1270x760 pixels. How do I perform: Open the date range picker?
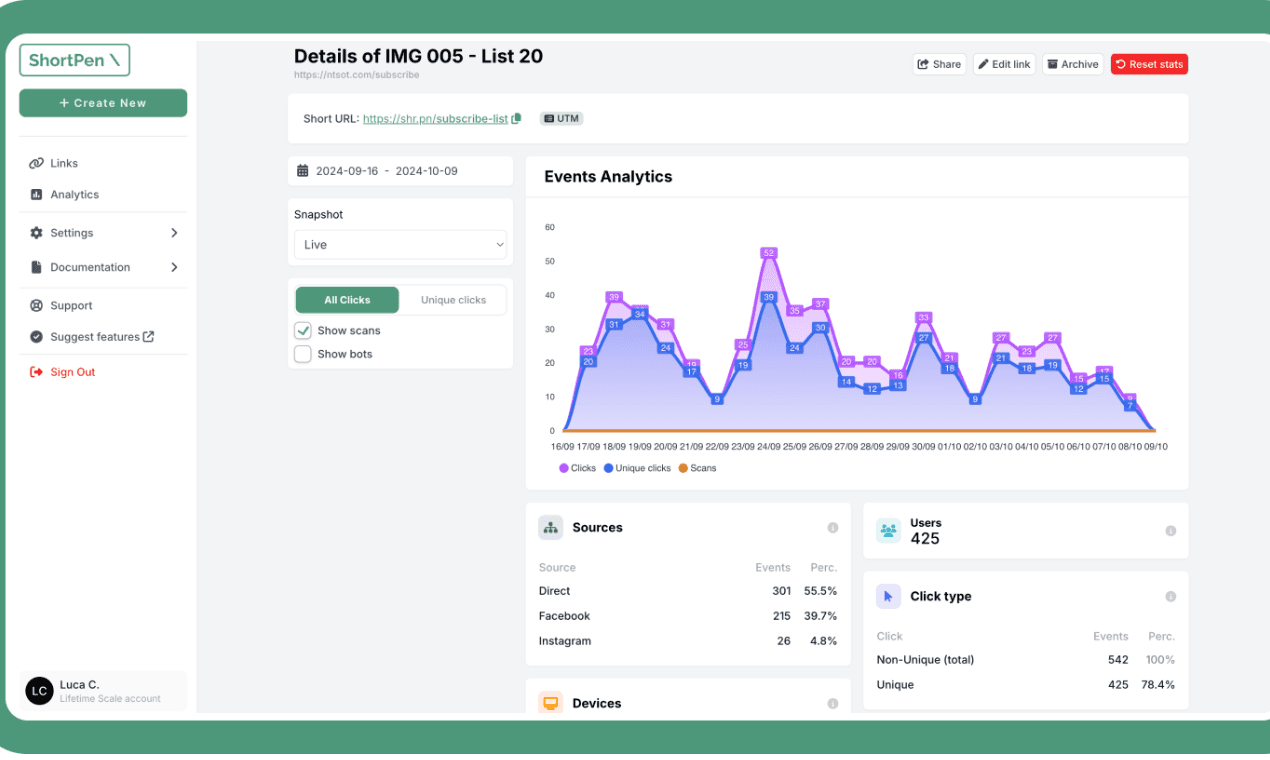tap(400, 171)
